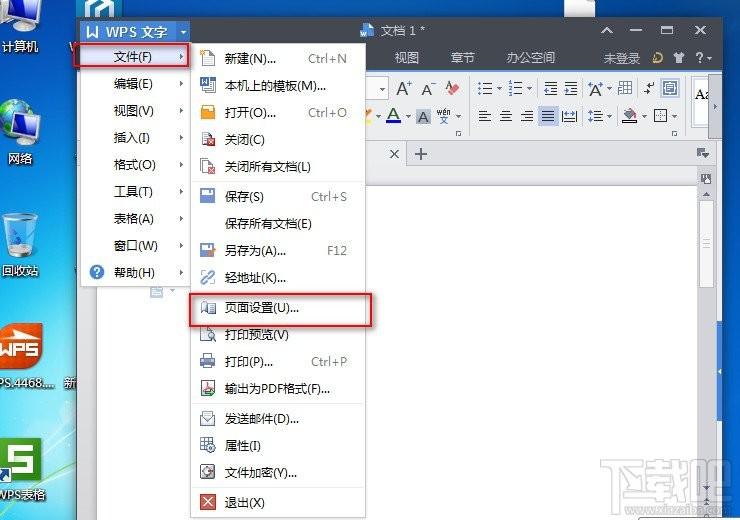Screen dimensions: 740x520
Task: Switch to the 章节 ribbon tab
Action: point(462,58)
